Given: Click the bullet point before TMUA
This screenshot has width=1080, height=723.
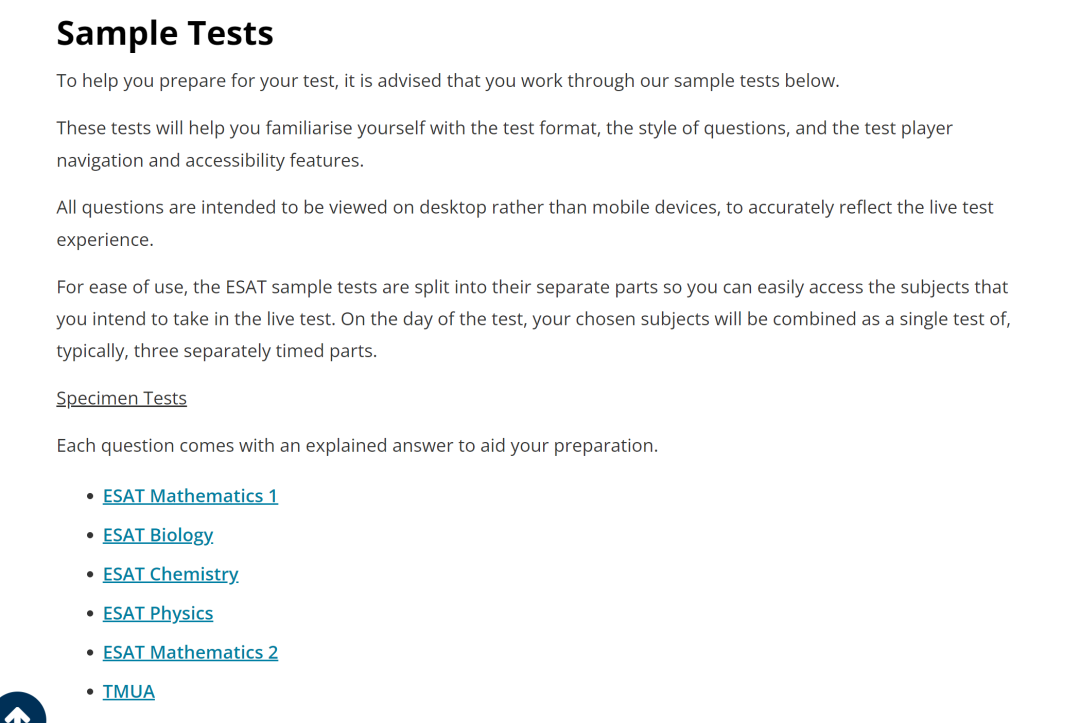Looking at the screenshot, I should (x=90, y=691).
